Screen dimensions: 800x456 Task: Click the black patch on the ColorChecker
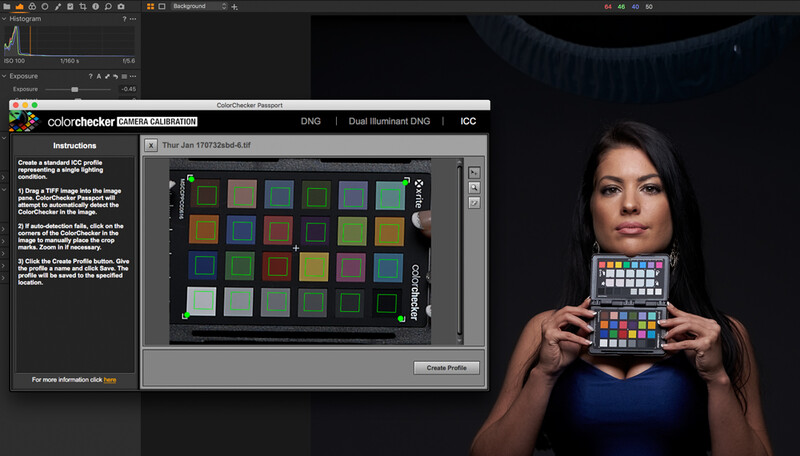(x=386, y=303)
